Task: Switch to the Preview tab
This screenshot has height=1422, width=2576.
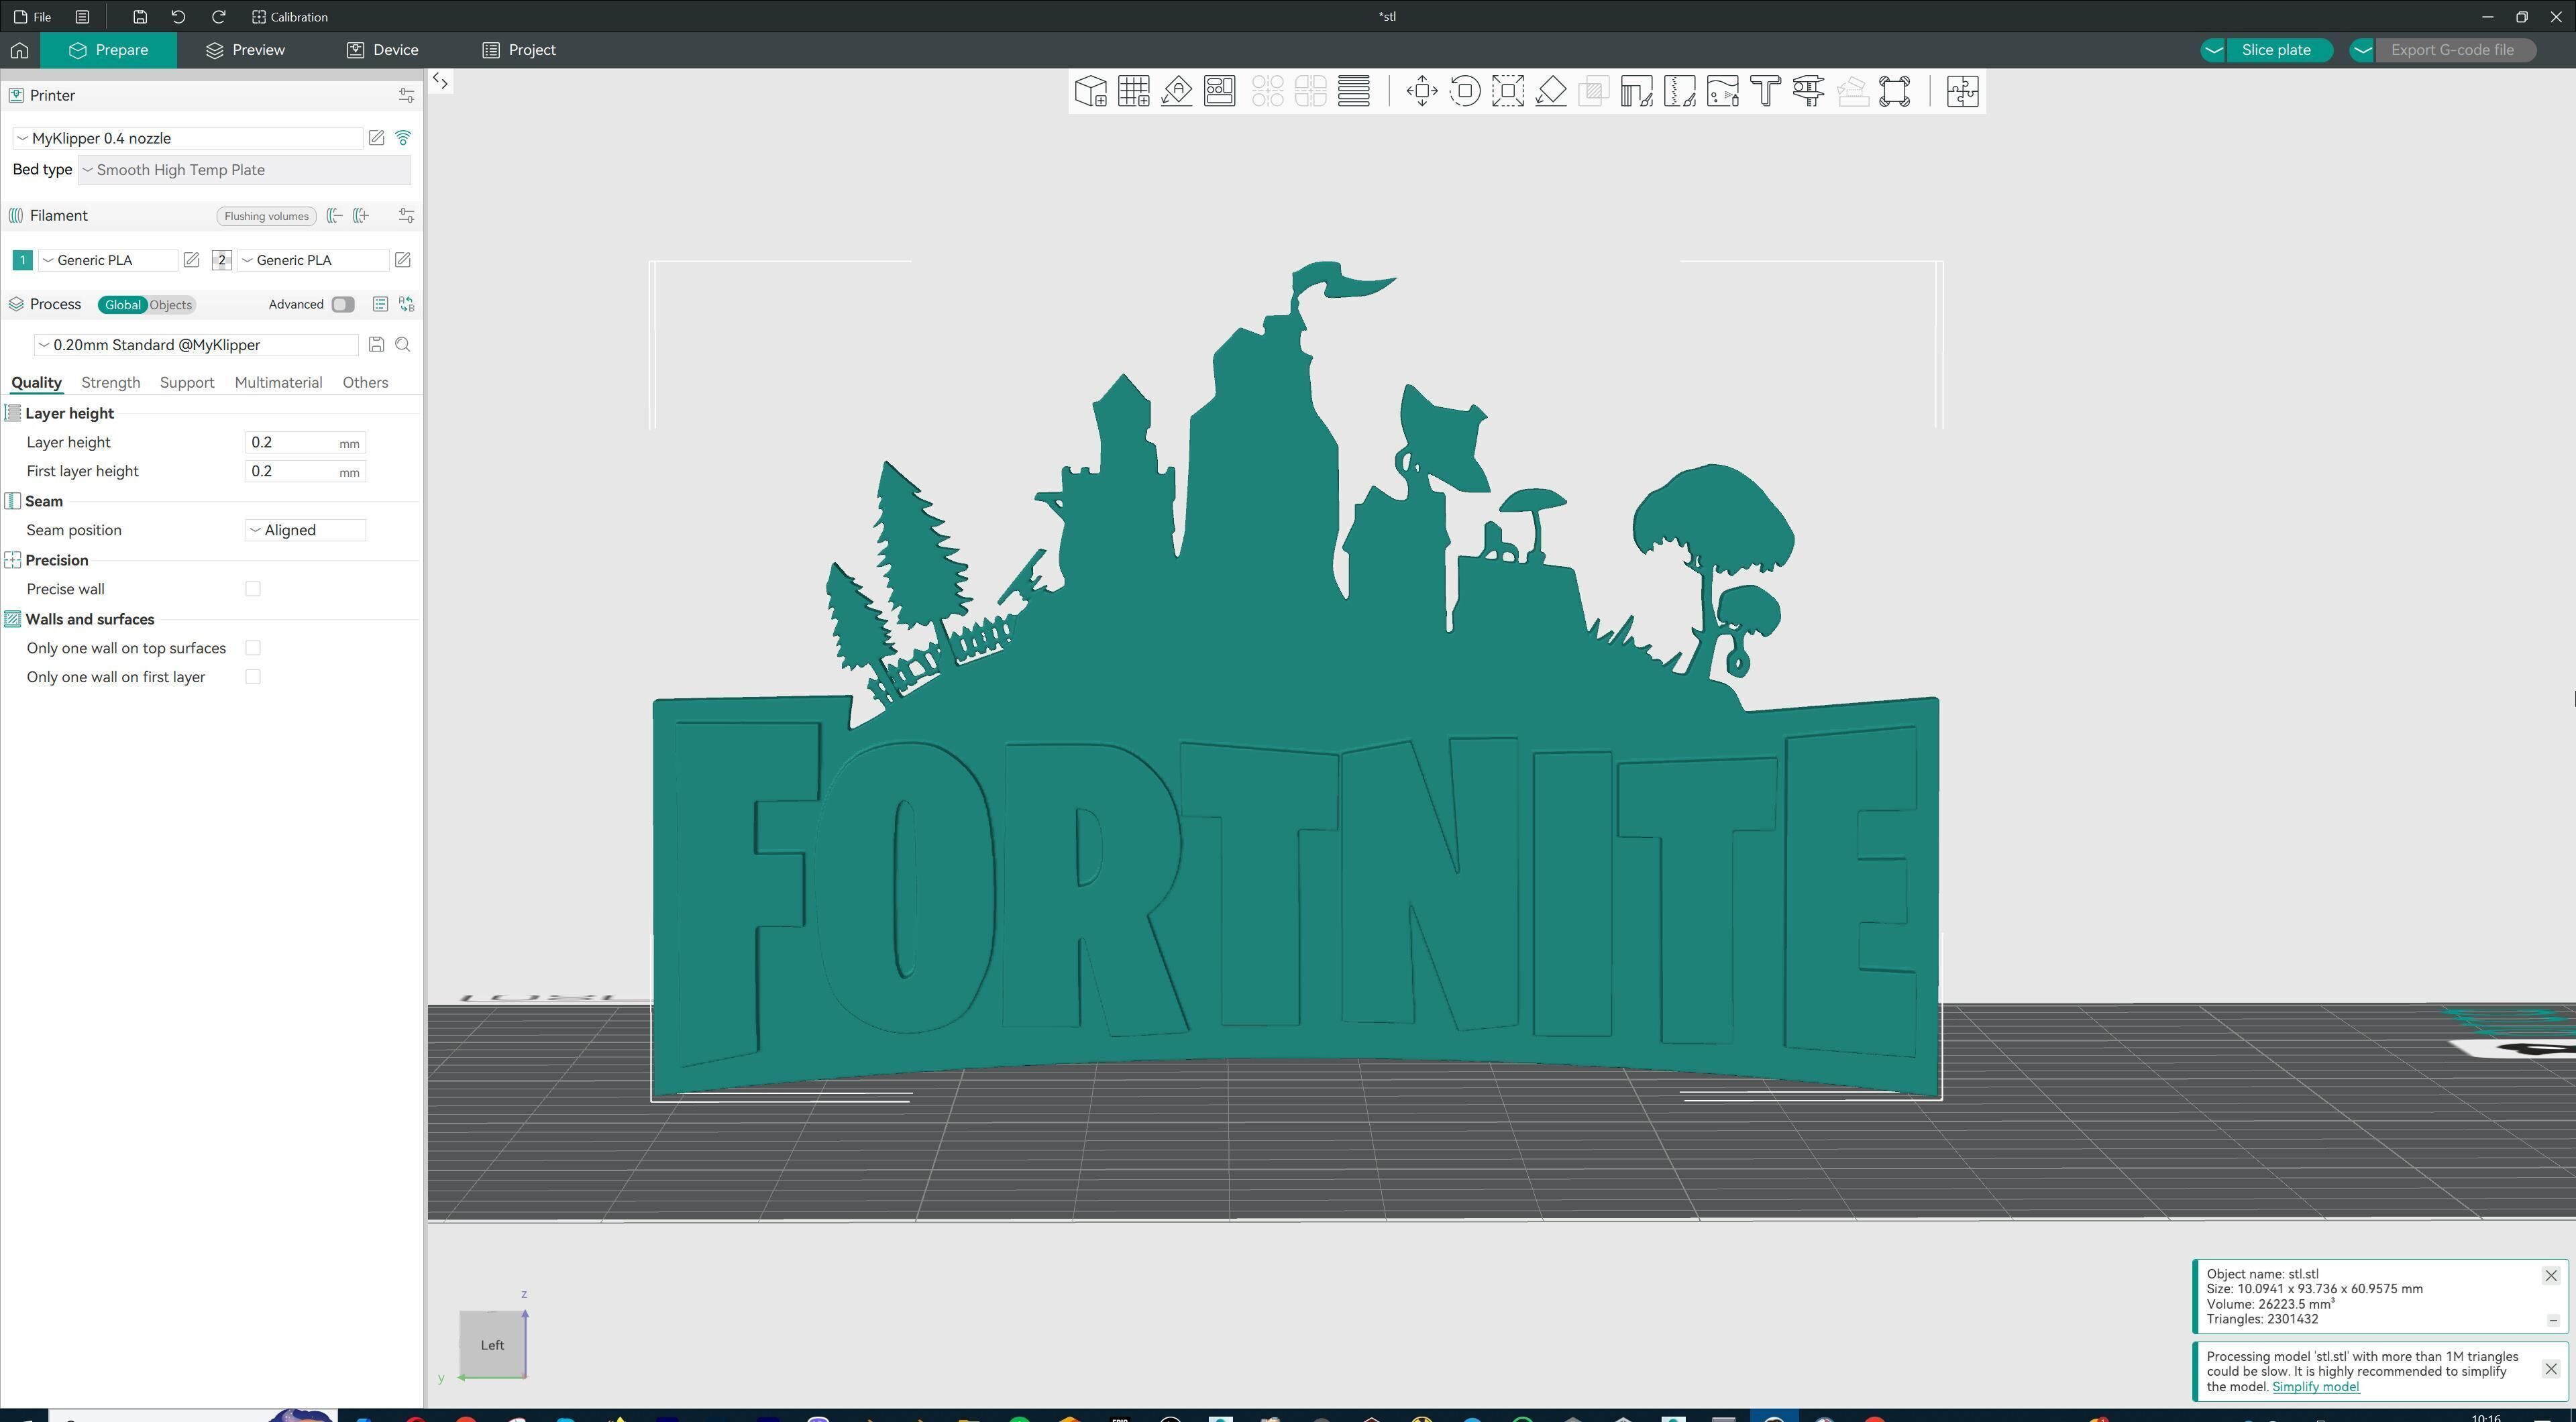Action: click(245, 50)
